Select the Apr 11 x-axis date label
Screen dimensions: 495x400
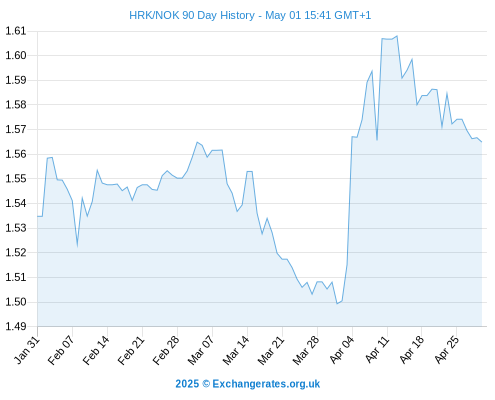click(x=377, y=350)
